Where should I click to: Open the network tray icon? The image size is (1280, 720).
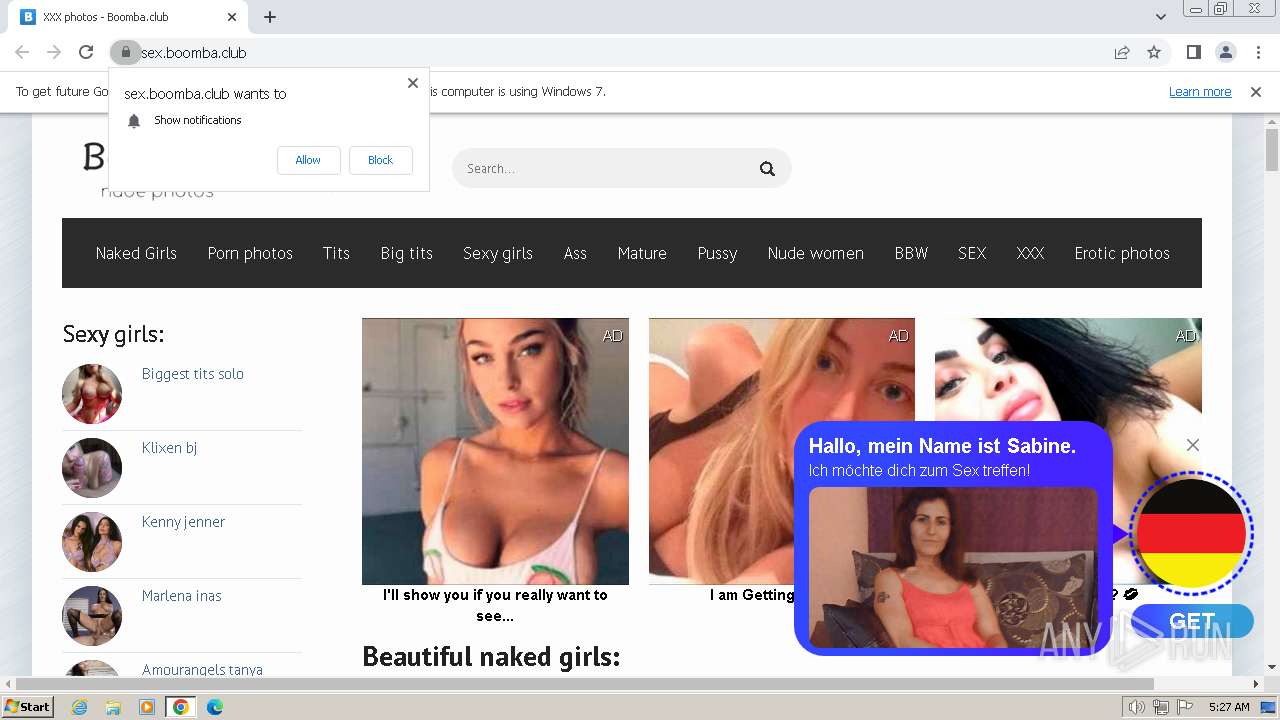[x=1161, y=707]
